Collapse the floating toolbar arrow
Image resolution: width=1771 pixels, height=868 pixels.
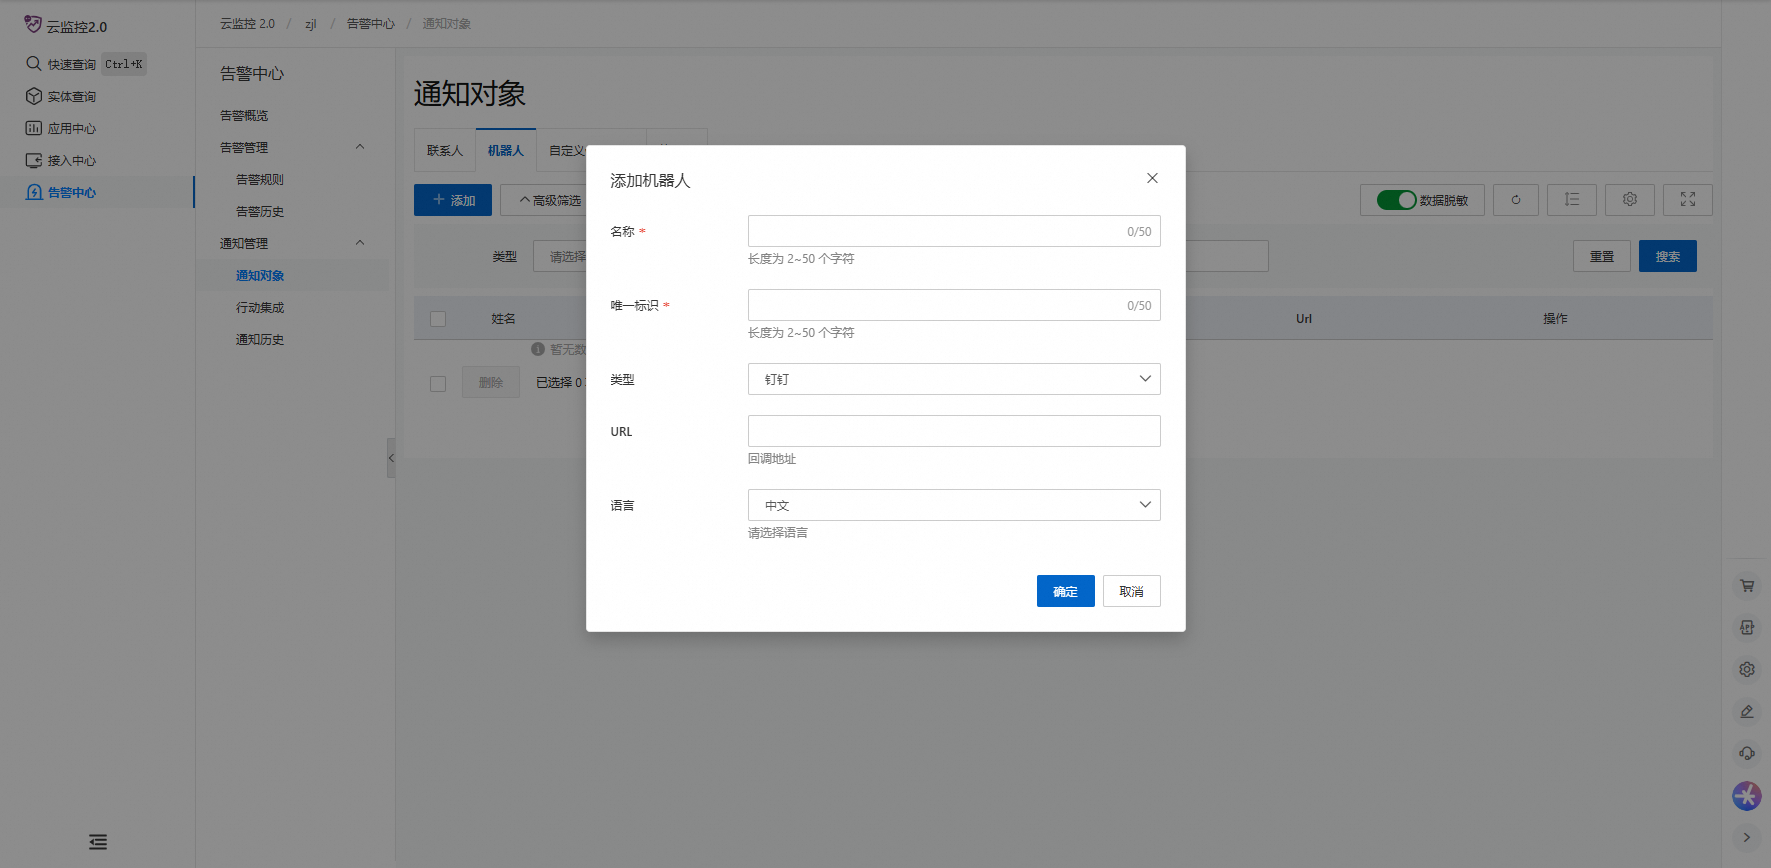tap(1747, 838)
